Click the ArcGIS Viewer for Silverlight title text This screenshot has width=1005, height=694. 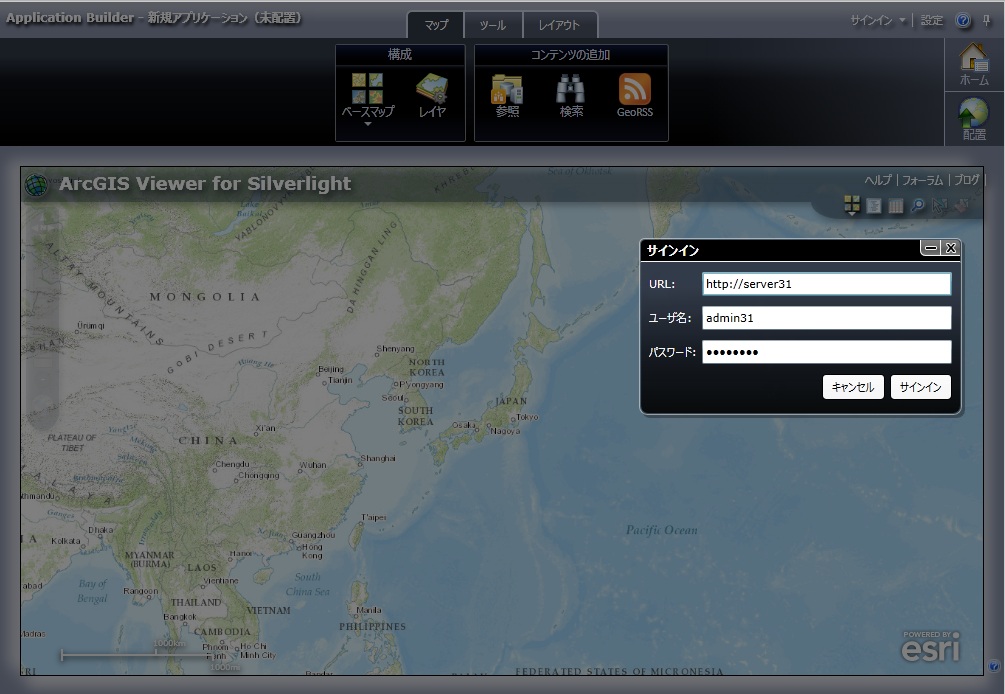coord(205,184)
